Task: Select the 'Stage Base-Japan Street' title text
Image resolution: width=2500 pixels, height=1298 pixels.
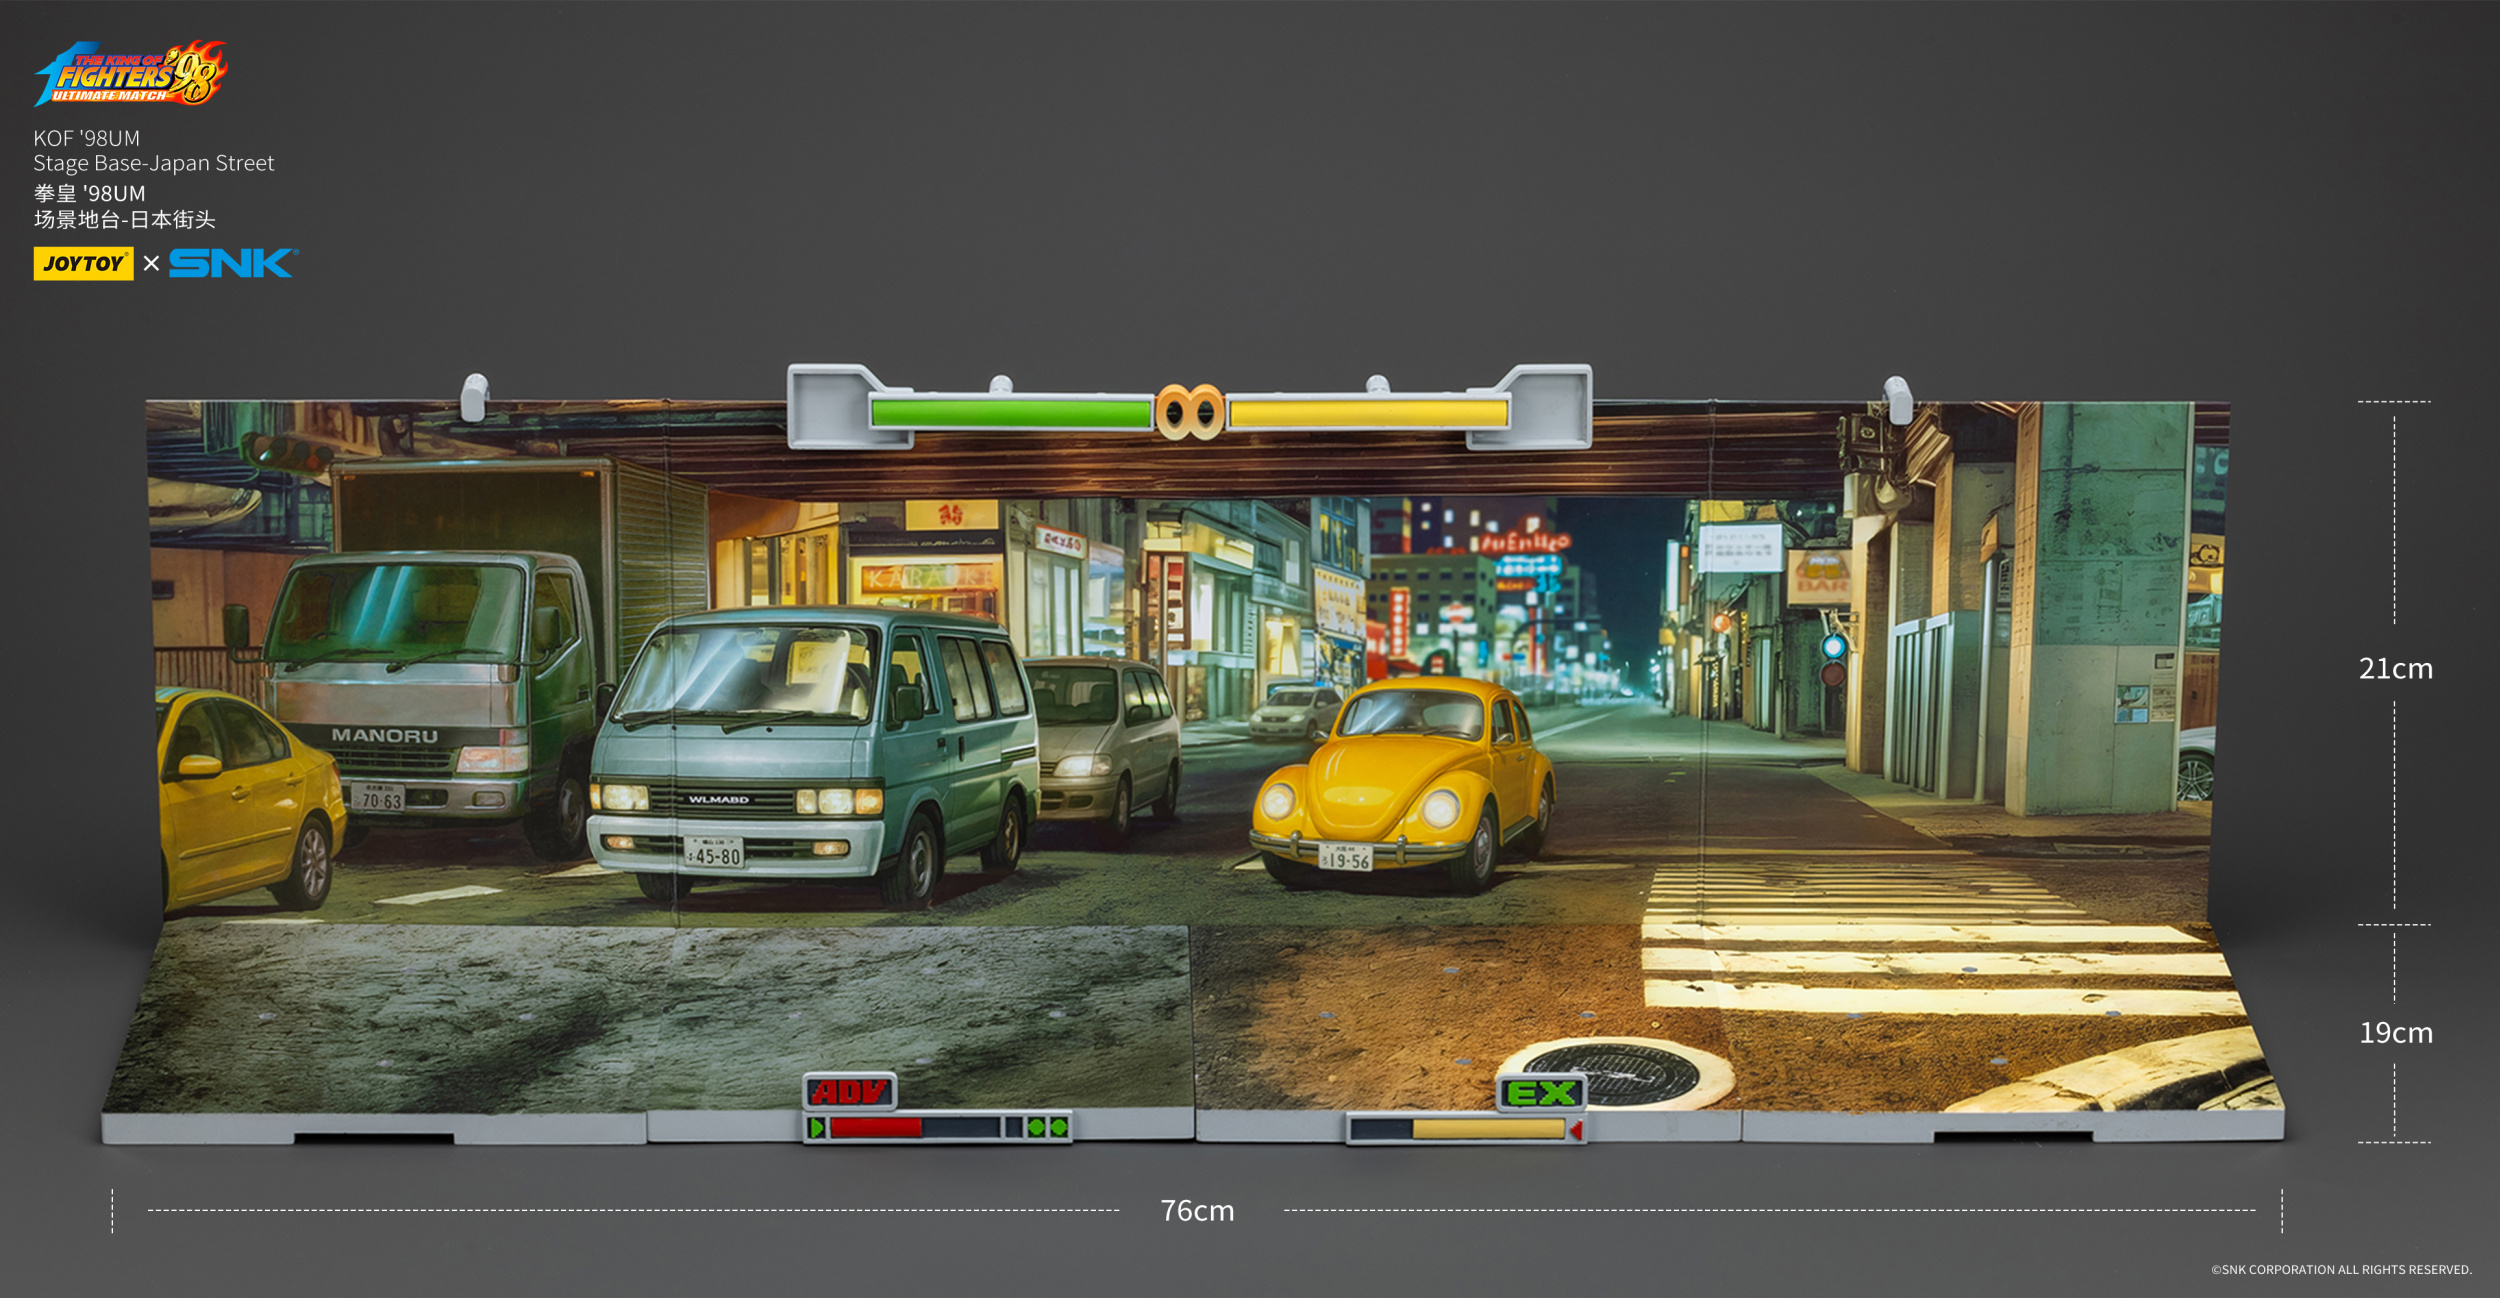Action: click(164, 161)
